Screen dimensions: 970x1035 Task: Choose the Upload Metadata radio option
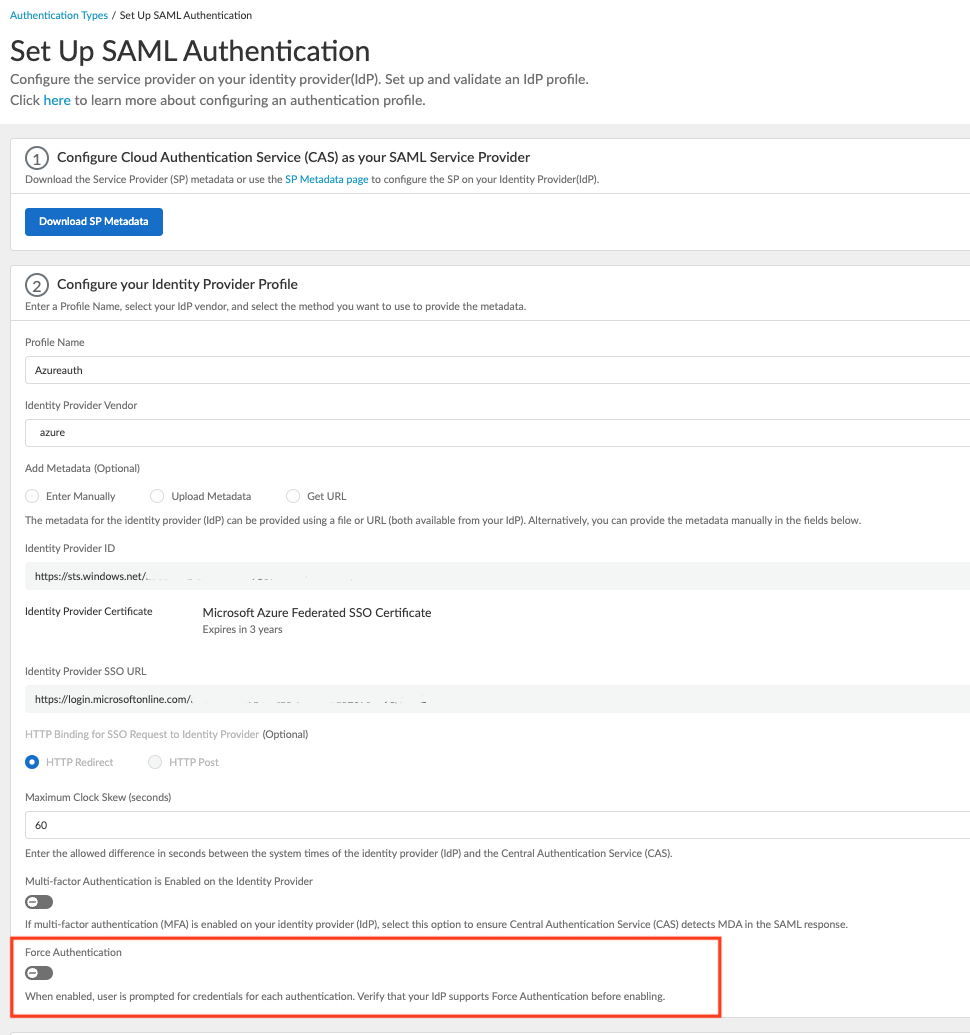[157, 496]
